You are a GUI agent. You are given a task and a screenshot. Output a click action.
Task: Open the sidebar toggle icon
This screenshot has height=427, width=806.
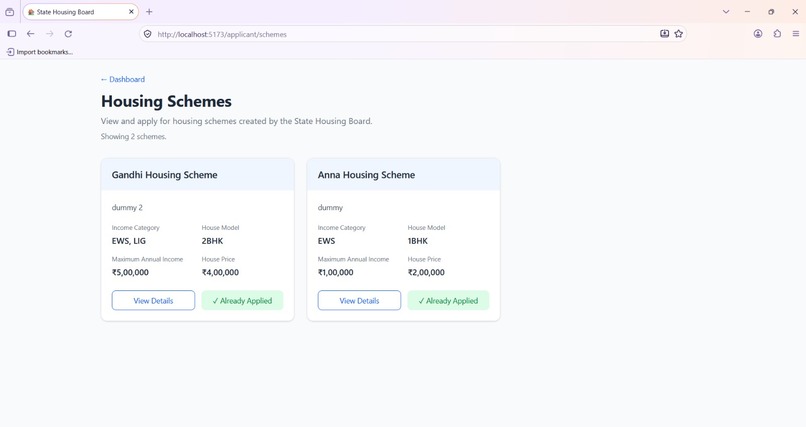(12, 34)
